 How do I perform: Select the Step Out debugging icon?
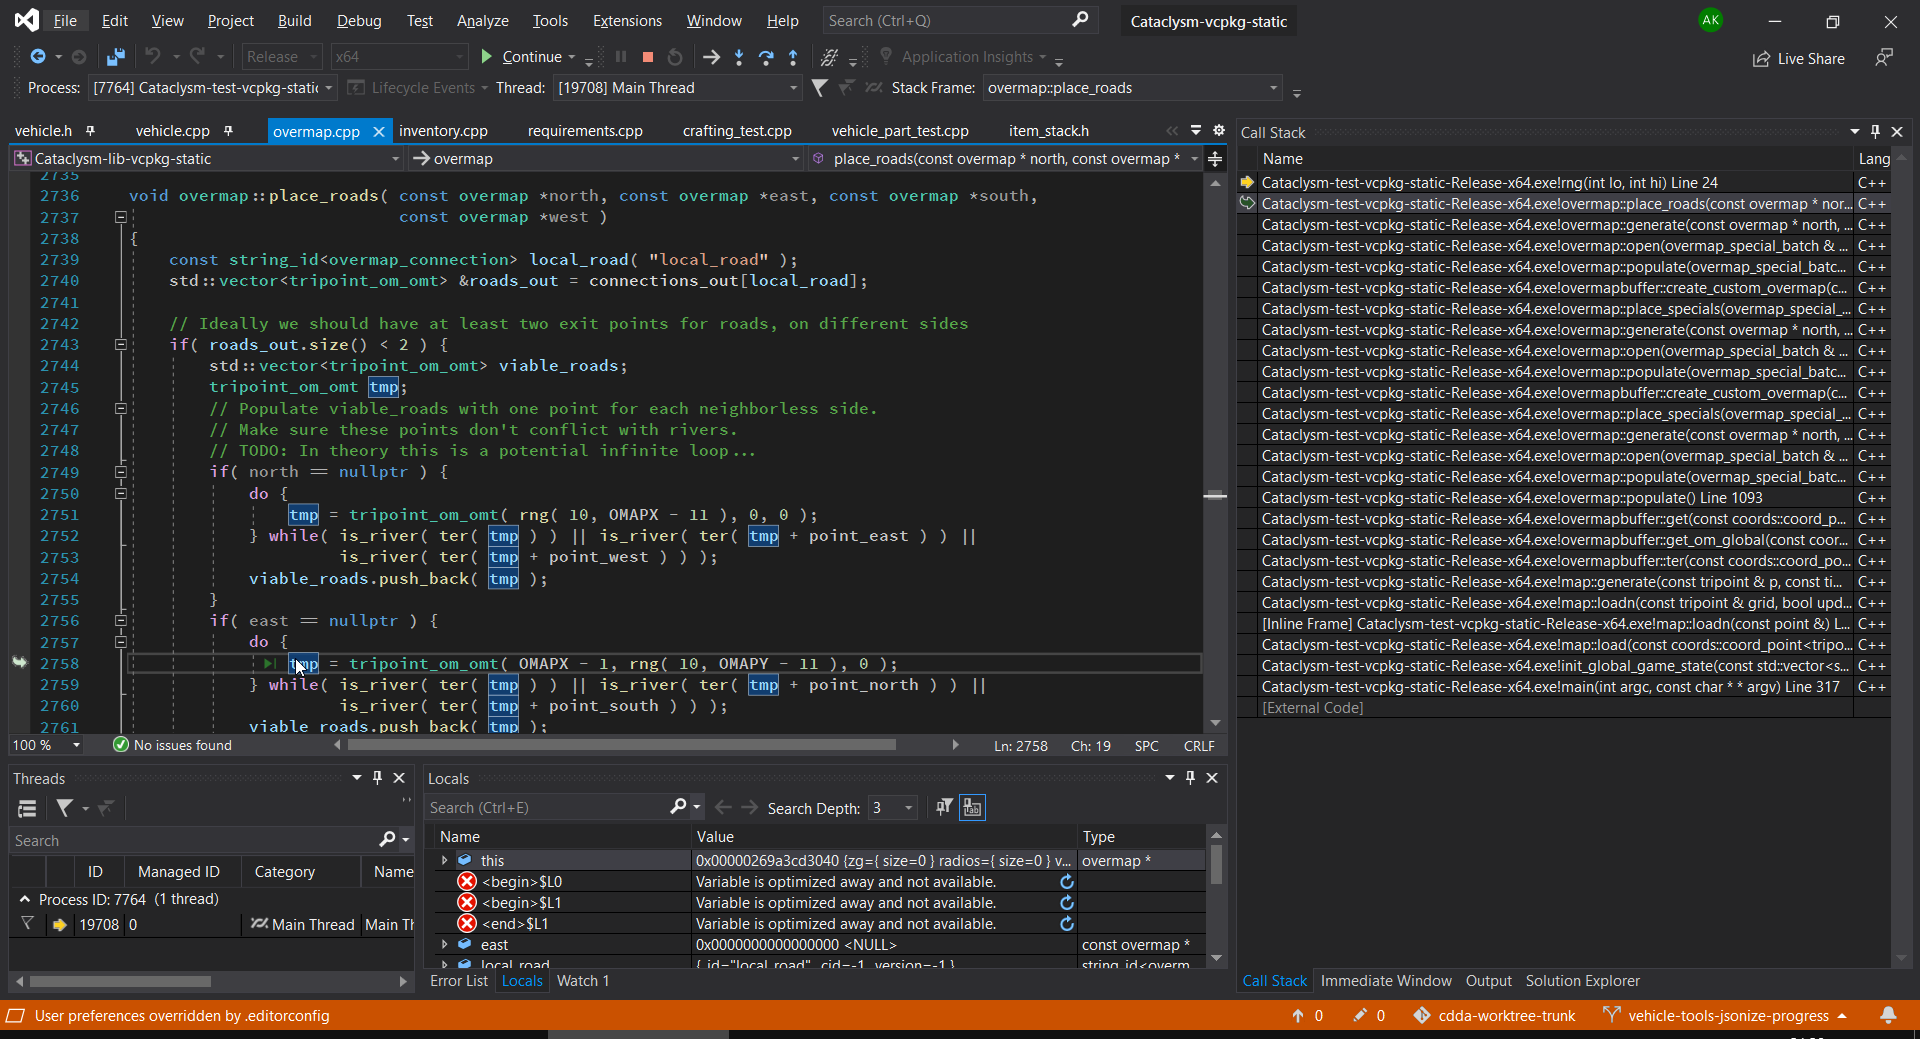792,57
